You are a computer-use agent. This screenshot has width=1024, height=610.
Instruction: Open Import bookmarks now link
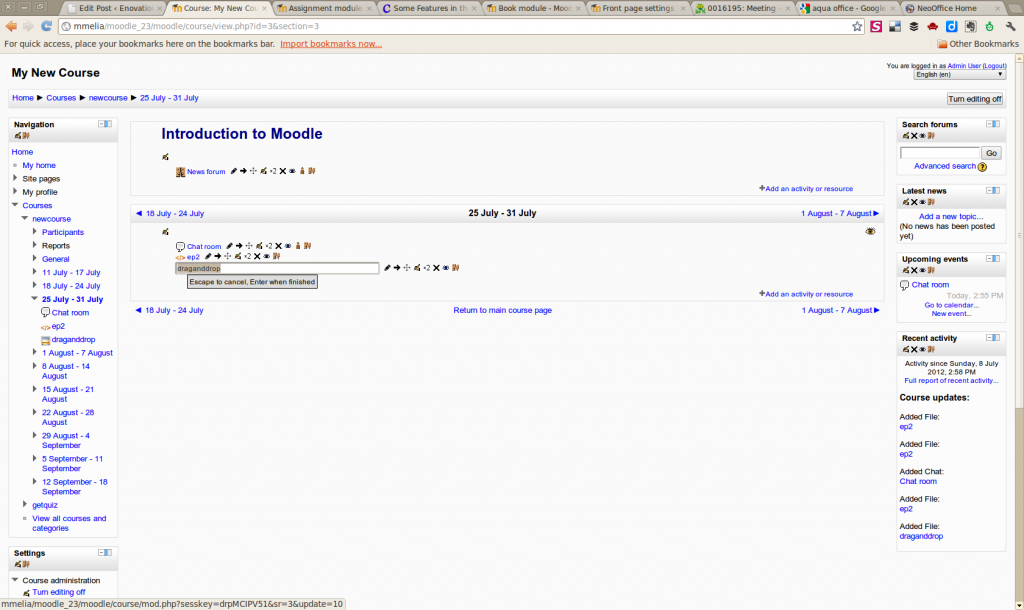point(331,44)
